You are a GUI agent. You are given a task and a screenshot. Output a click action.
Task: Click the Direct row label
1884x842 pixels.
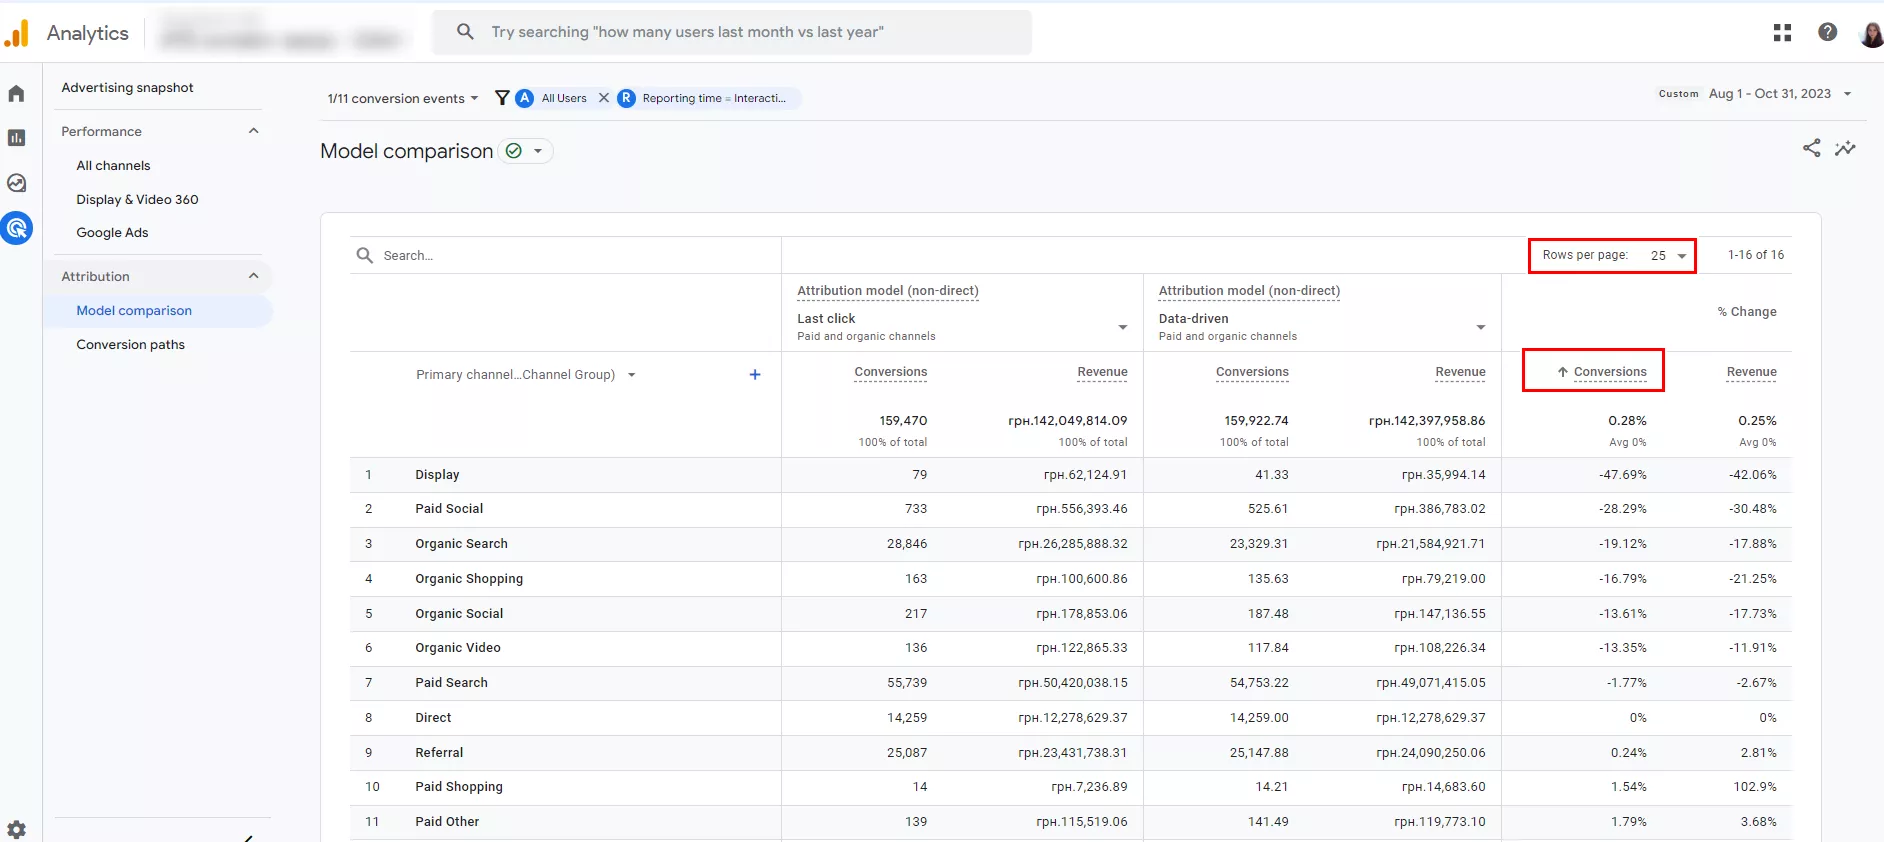click(x=433, y=718)
